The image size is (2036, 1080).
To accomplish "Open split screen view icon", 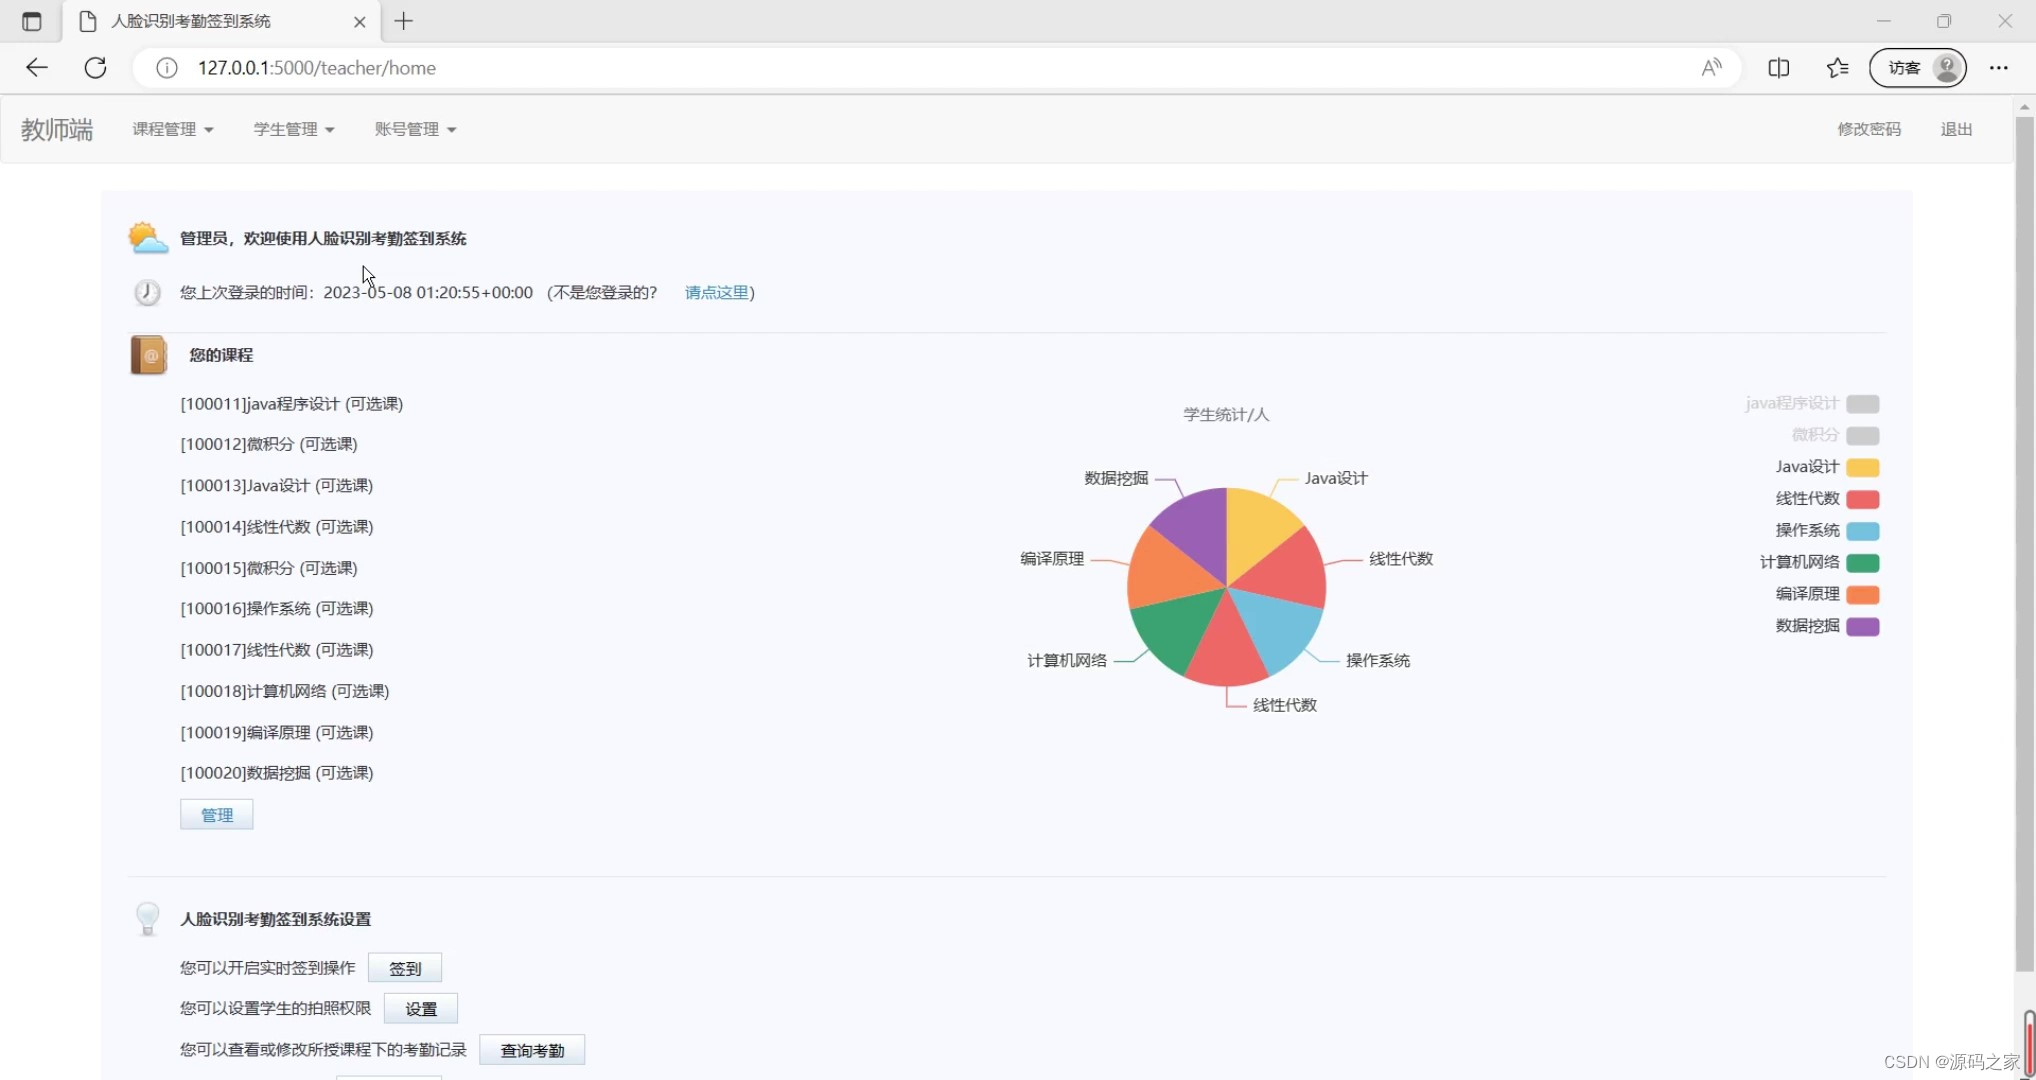I will pos(1778,68).
